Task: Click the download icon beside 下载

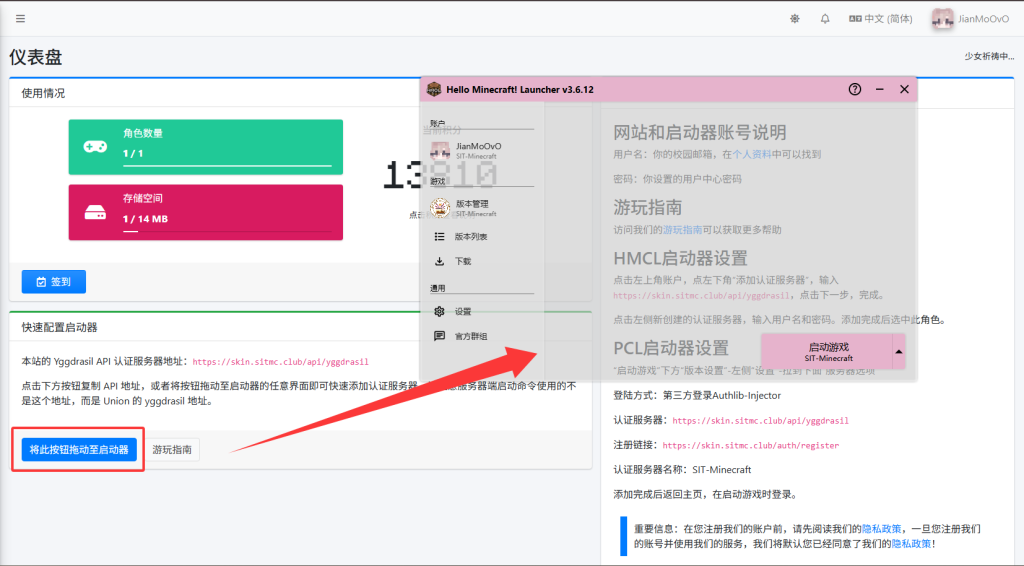Action: tap(440, 261)
